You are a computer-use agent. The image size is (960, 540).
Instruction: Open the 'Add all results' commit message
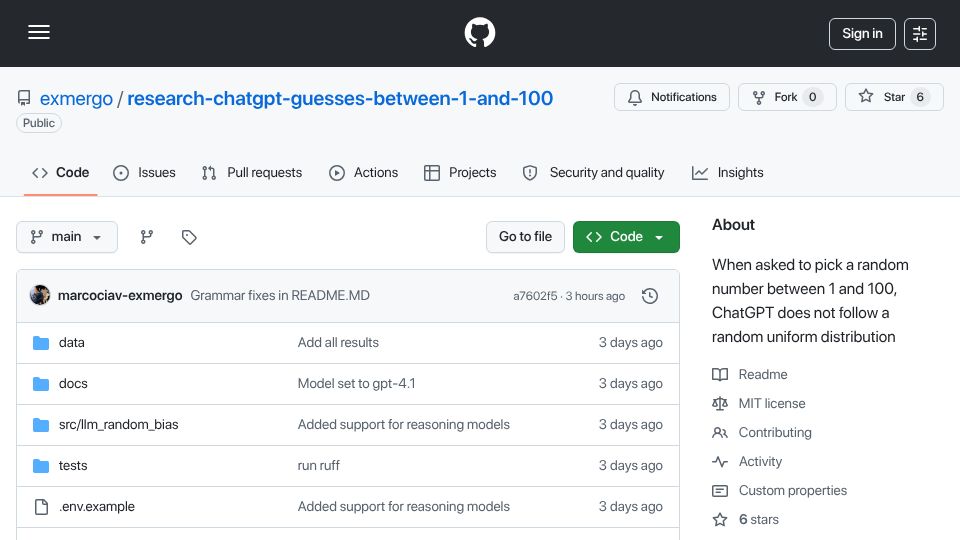[338, 343]
